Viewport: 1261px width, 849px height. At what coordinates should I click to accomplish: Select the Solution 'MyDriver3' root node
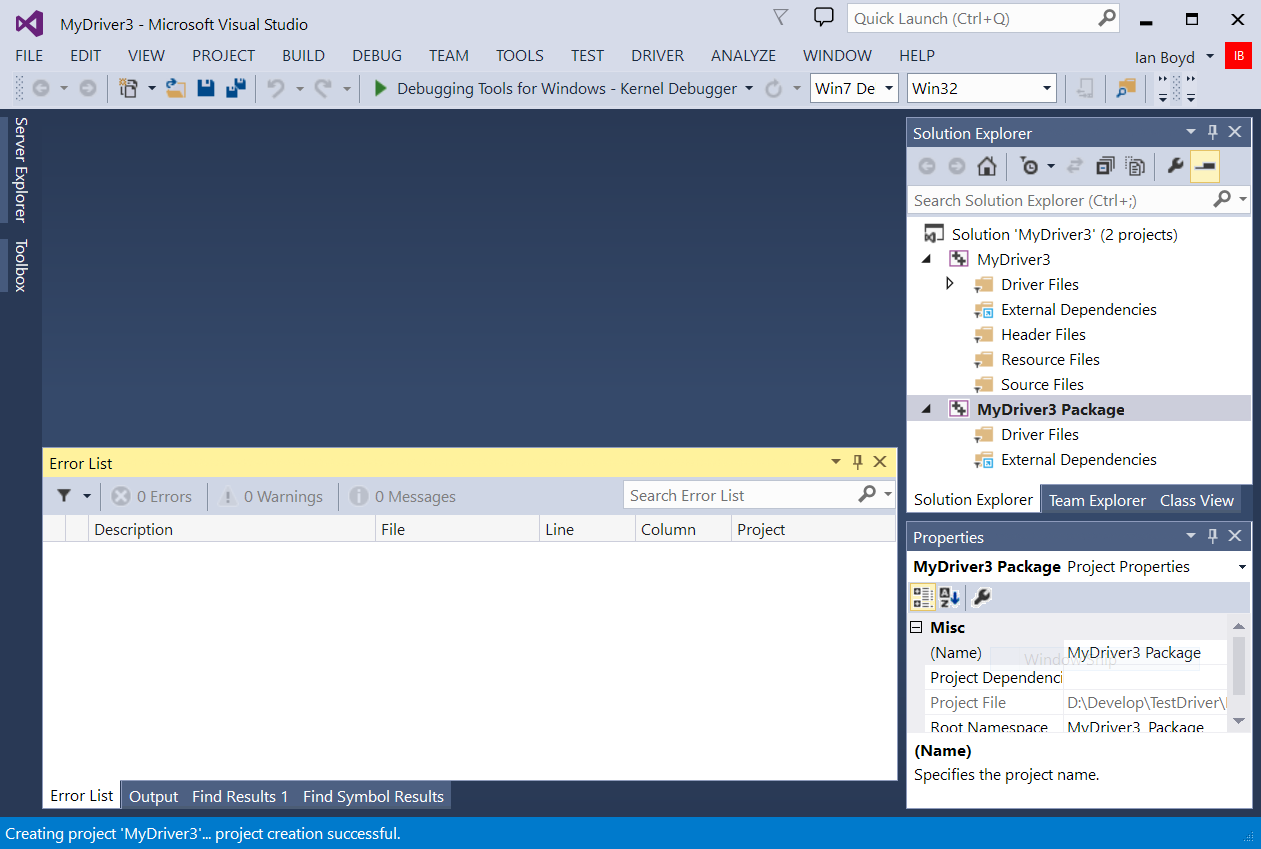point(1064,234)
